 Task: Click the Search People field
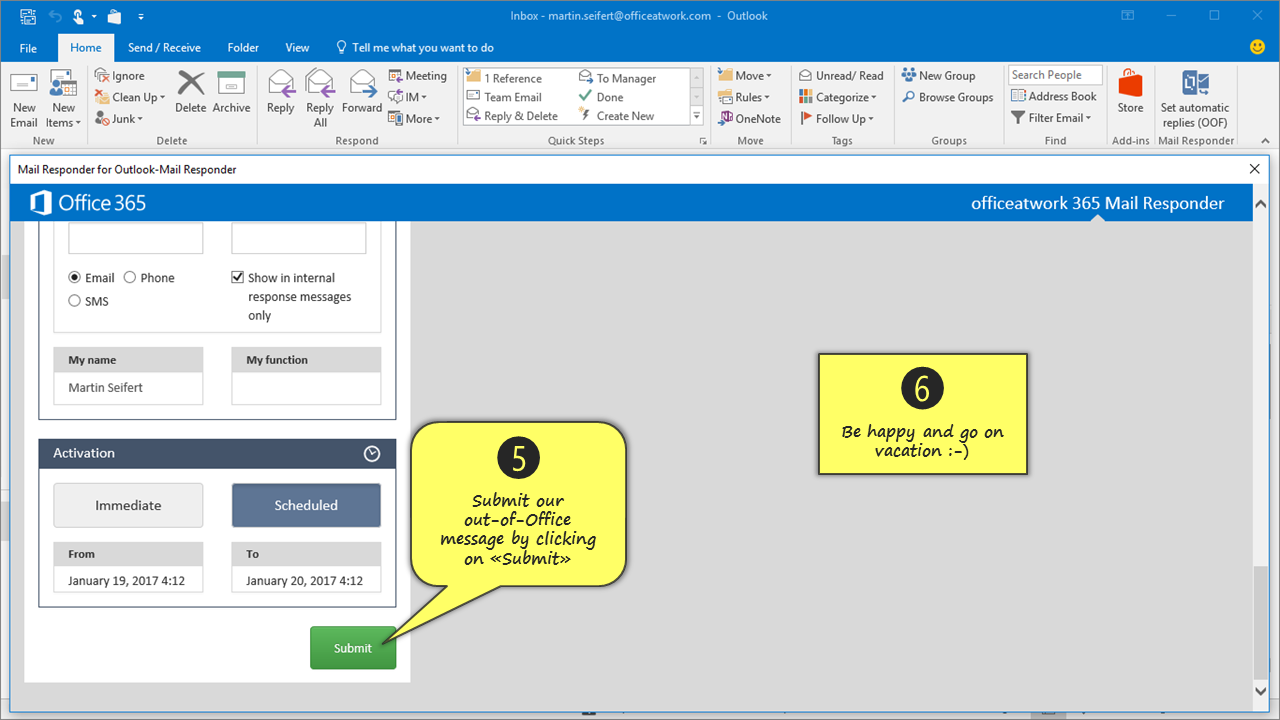pyautogui.click(x=1055, y=75)
